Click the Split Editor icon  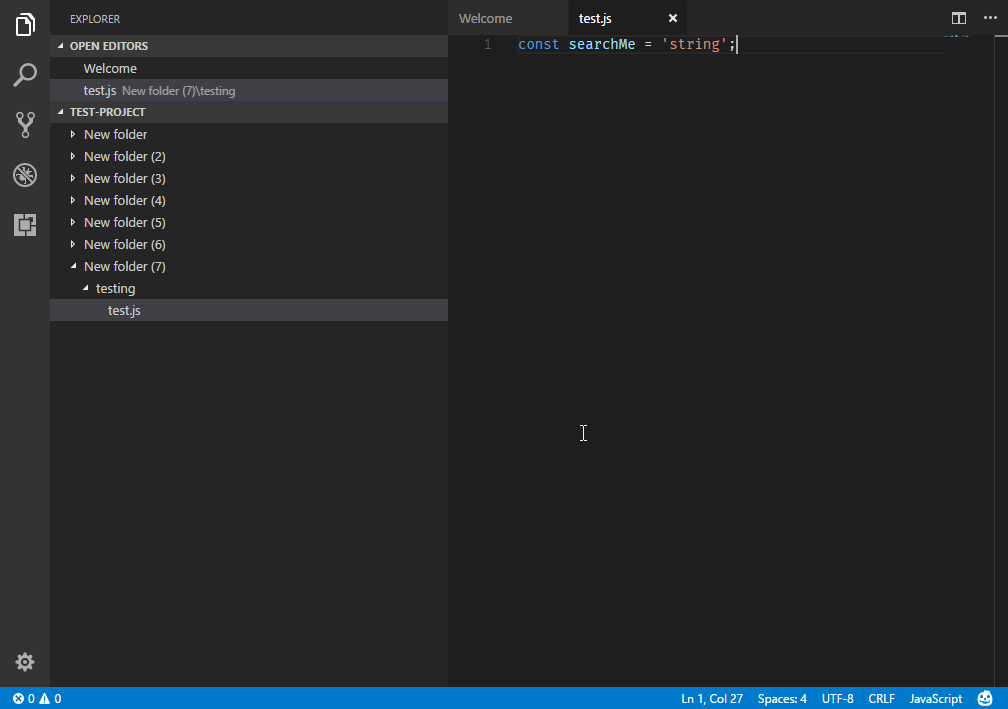click(x=958, y=18)
